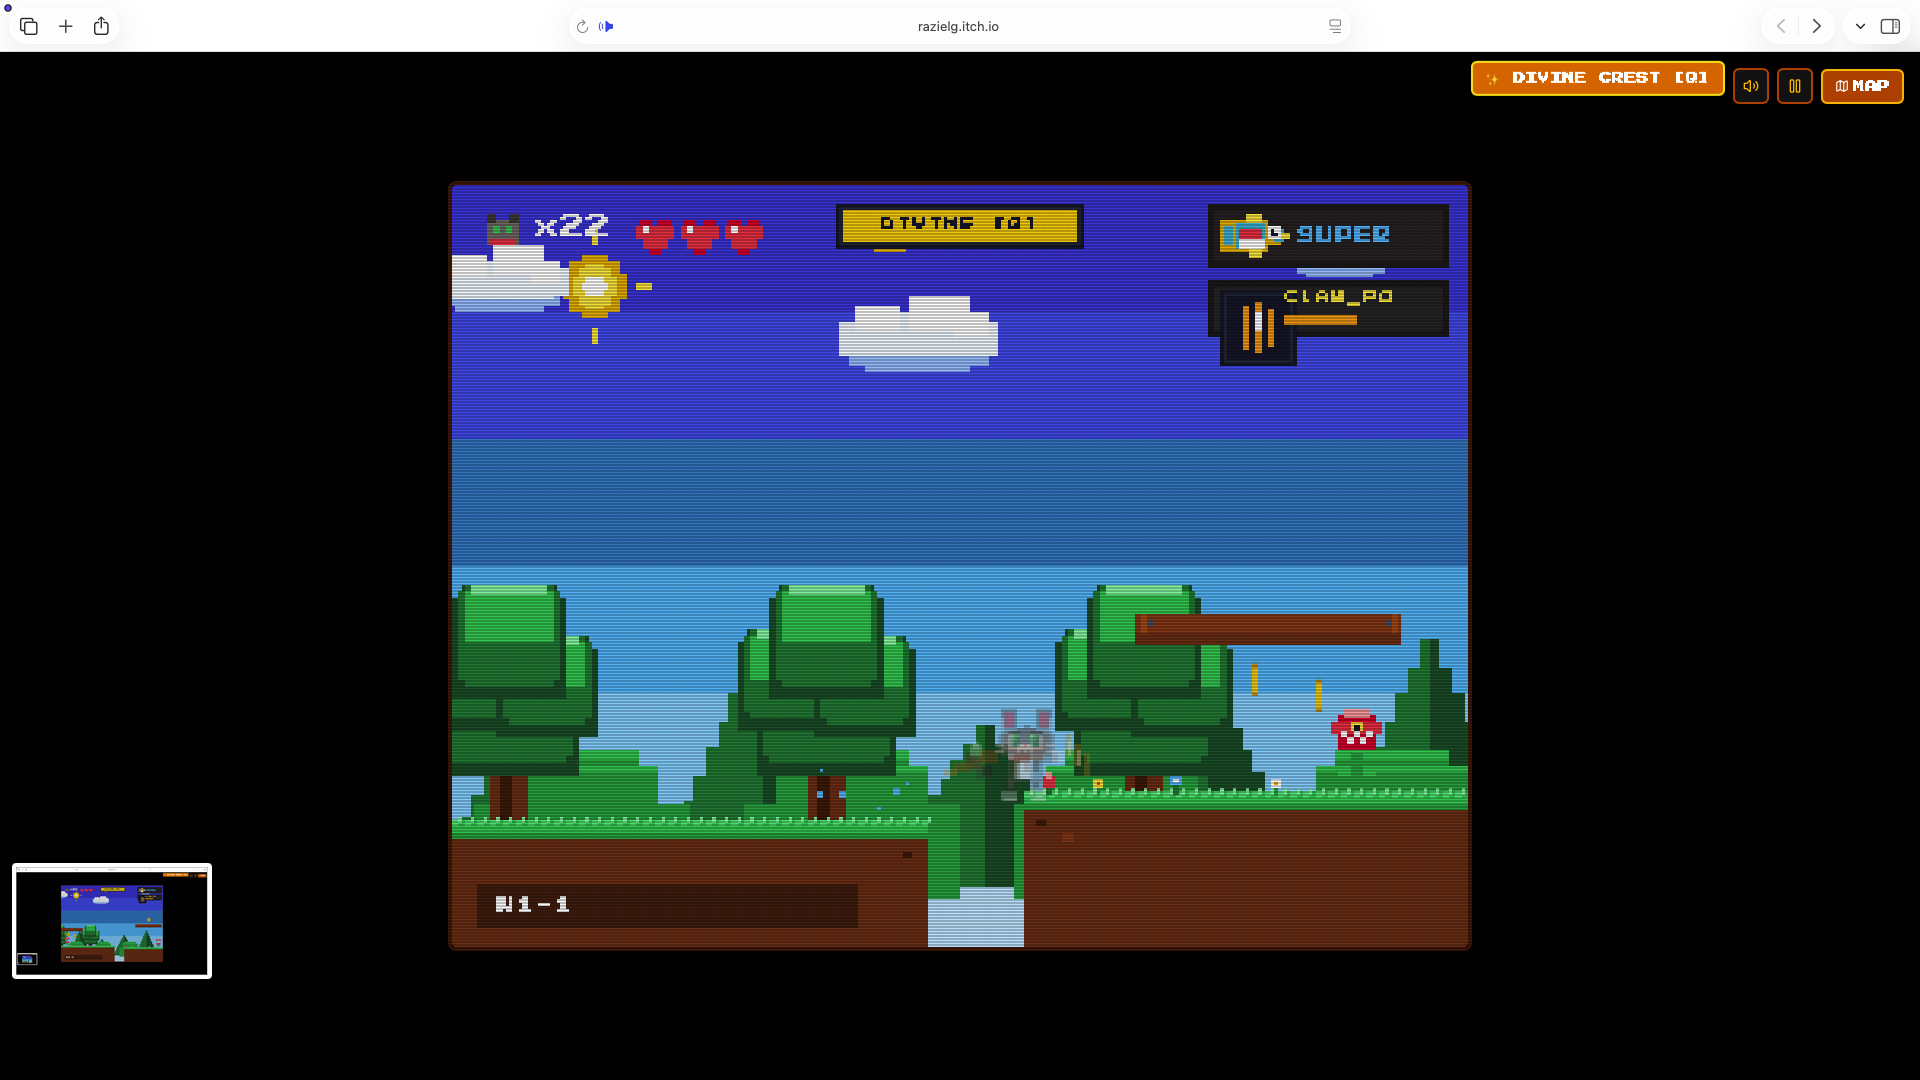Click the x22 lives counter
1920x1080 pixels.
pos(571,226)
